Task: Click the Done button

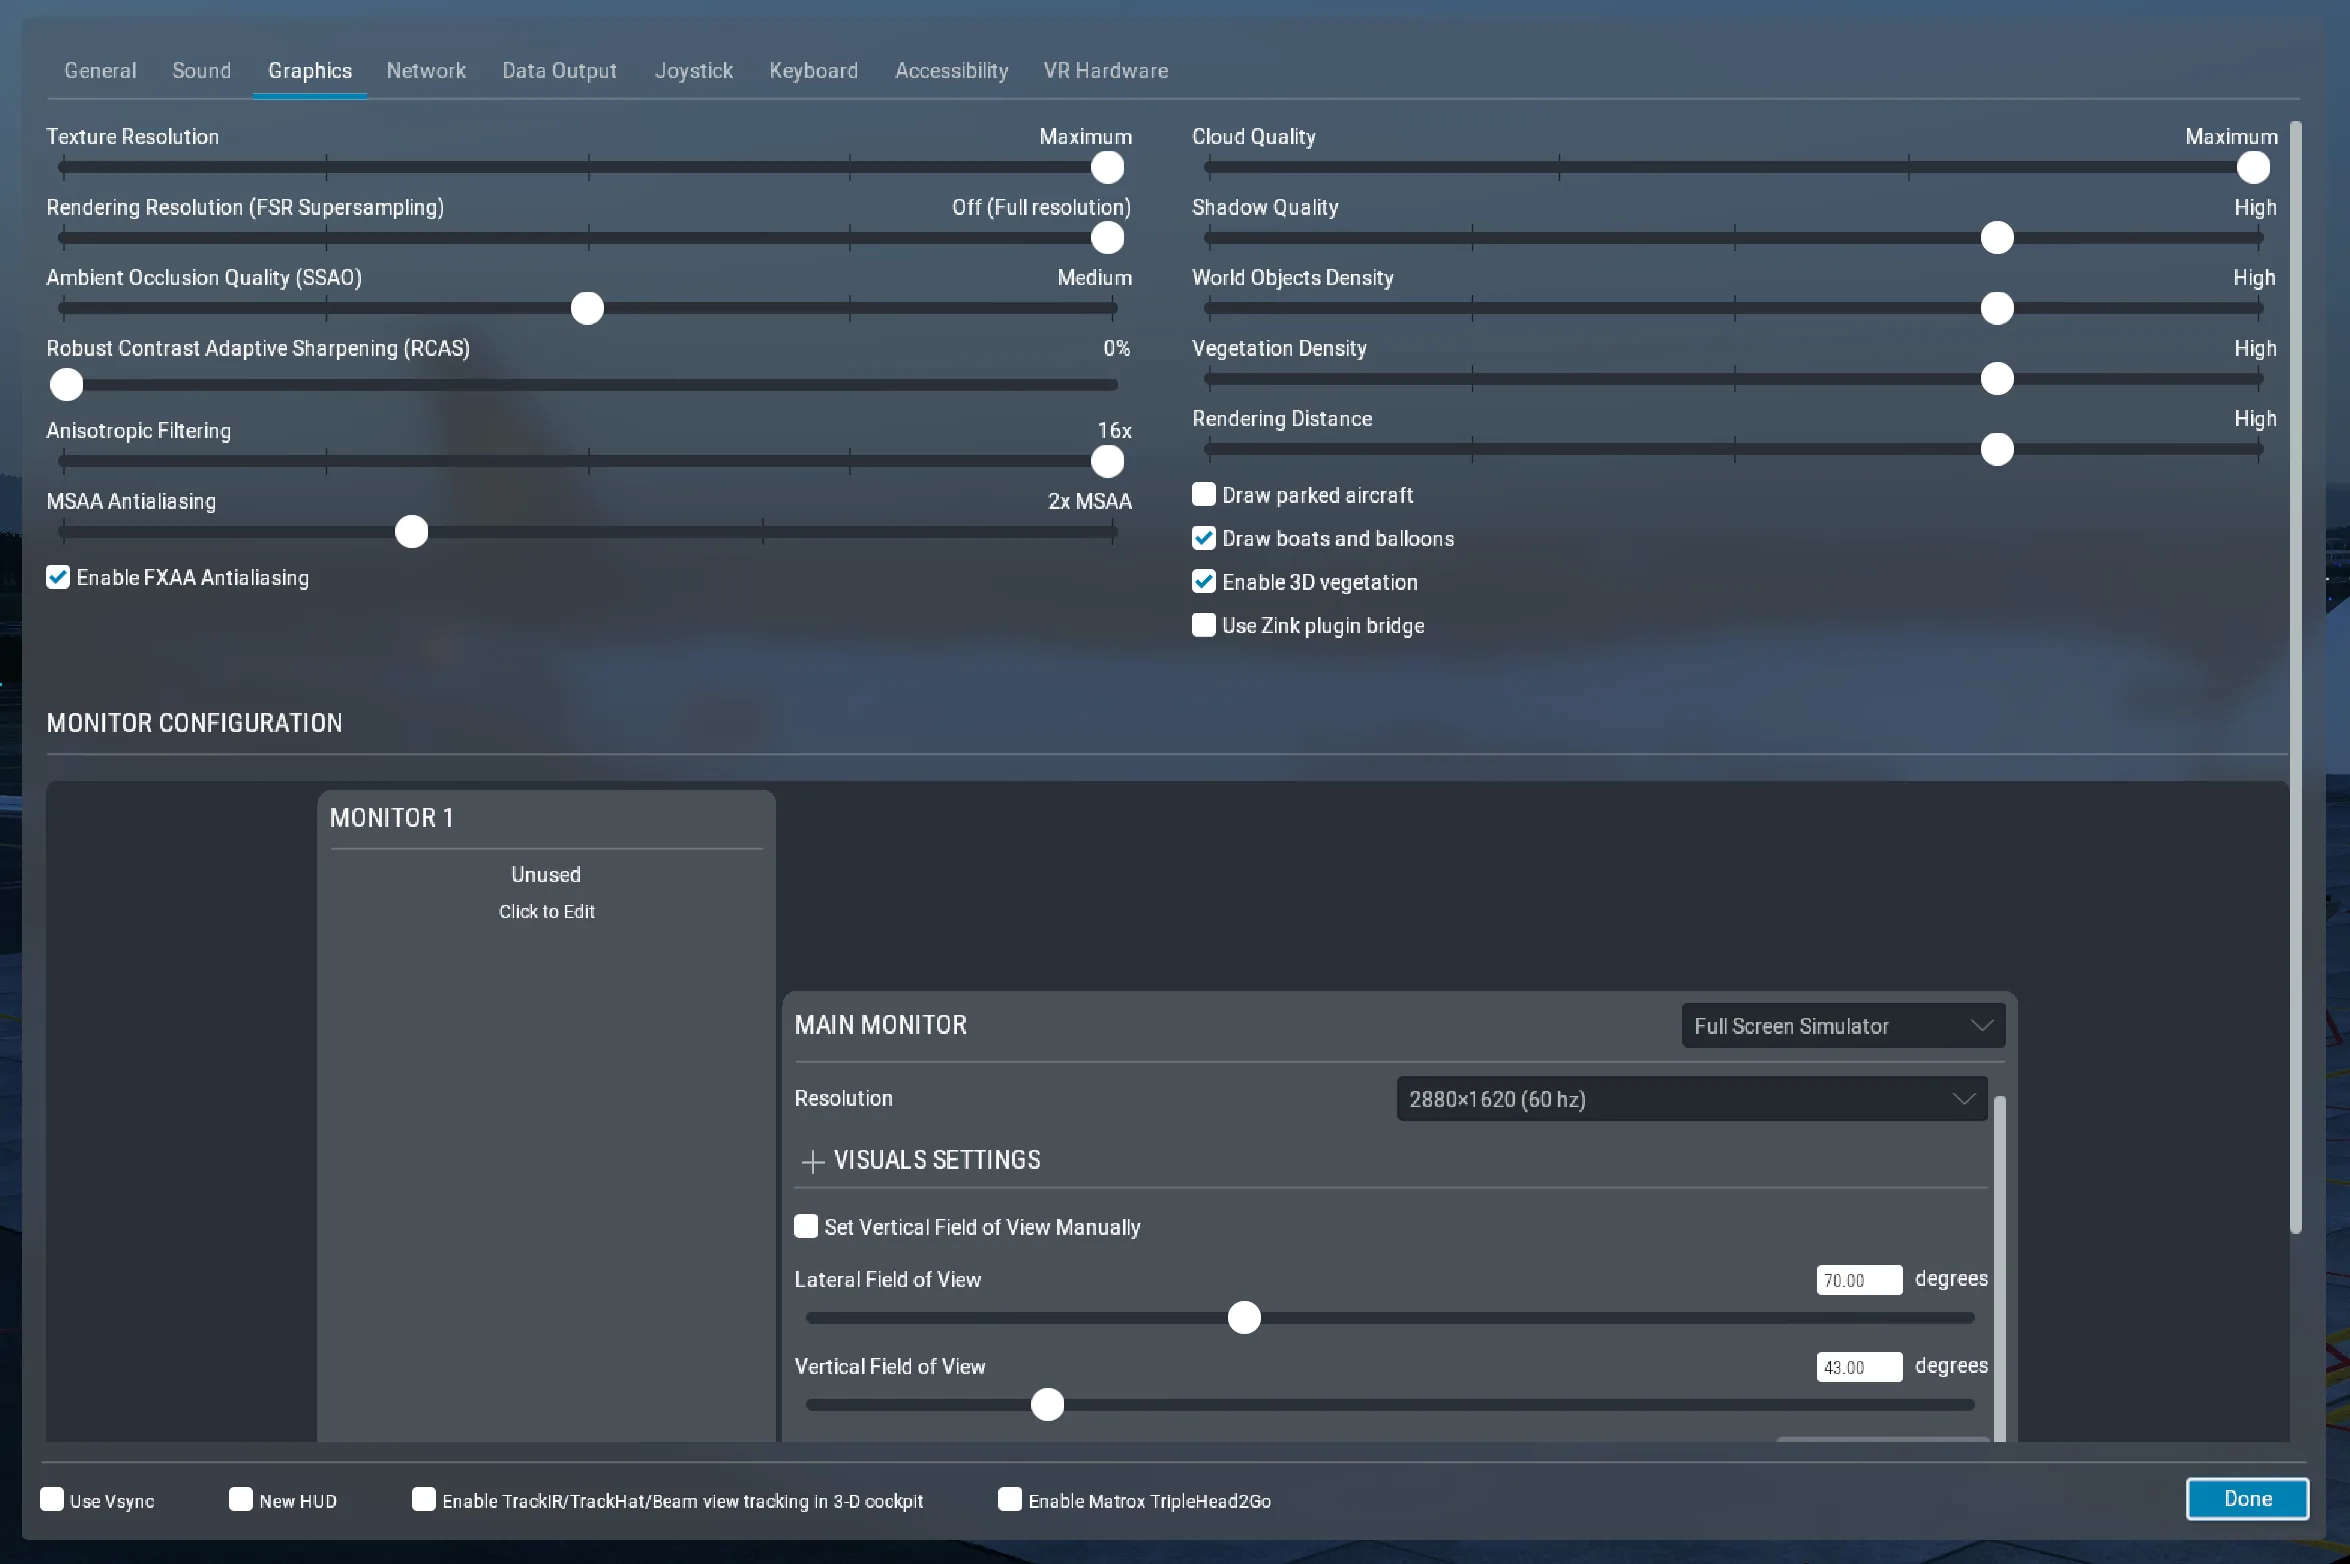Action: (x=2246, y=1498)
